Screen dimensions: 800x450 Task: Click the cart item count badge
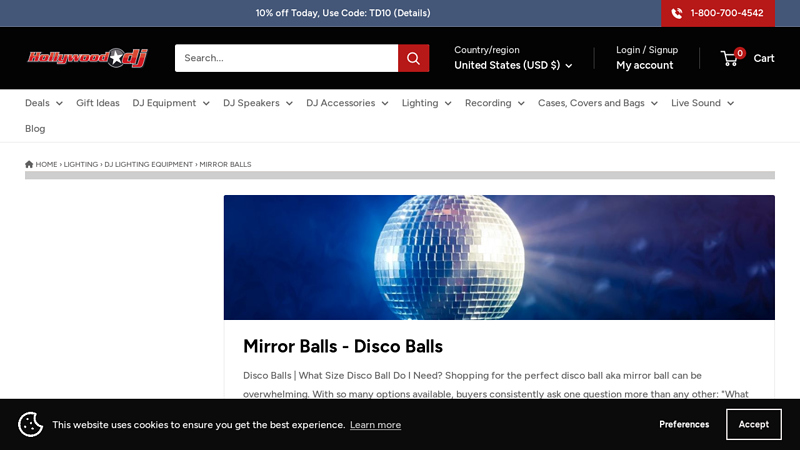(x=740, y=53)
